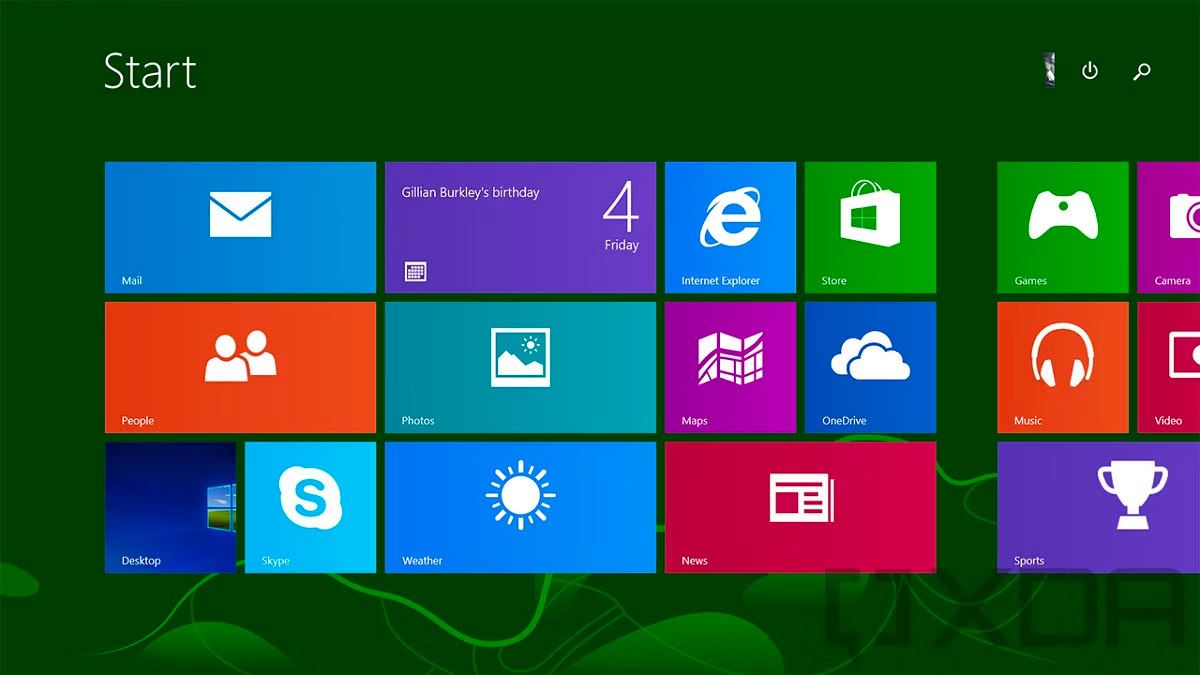Switch to the Desktop tile
The image size is (1200, 675).
coord(170,507)
